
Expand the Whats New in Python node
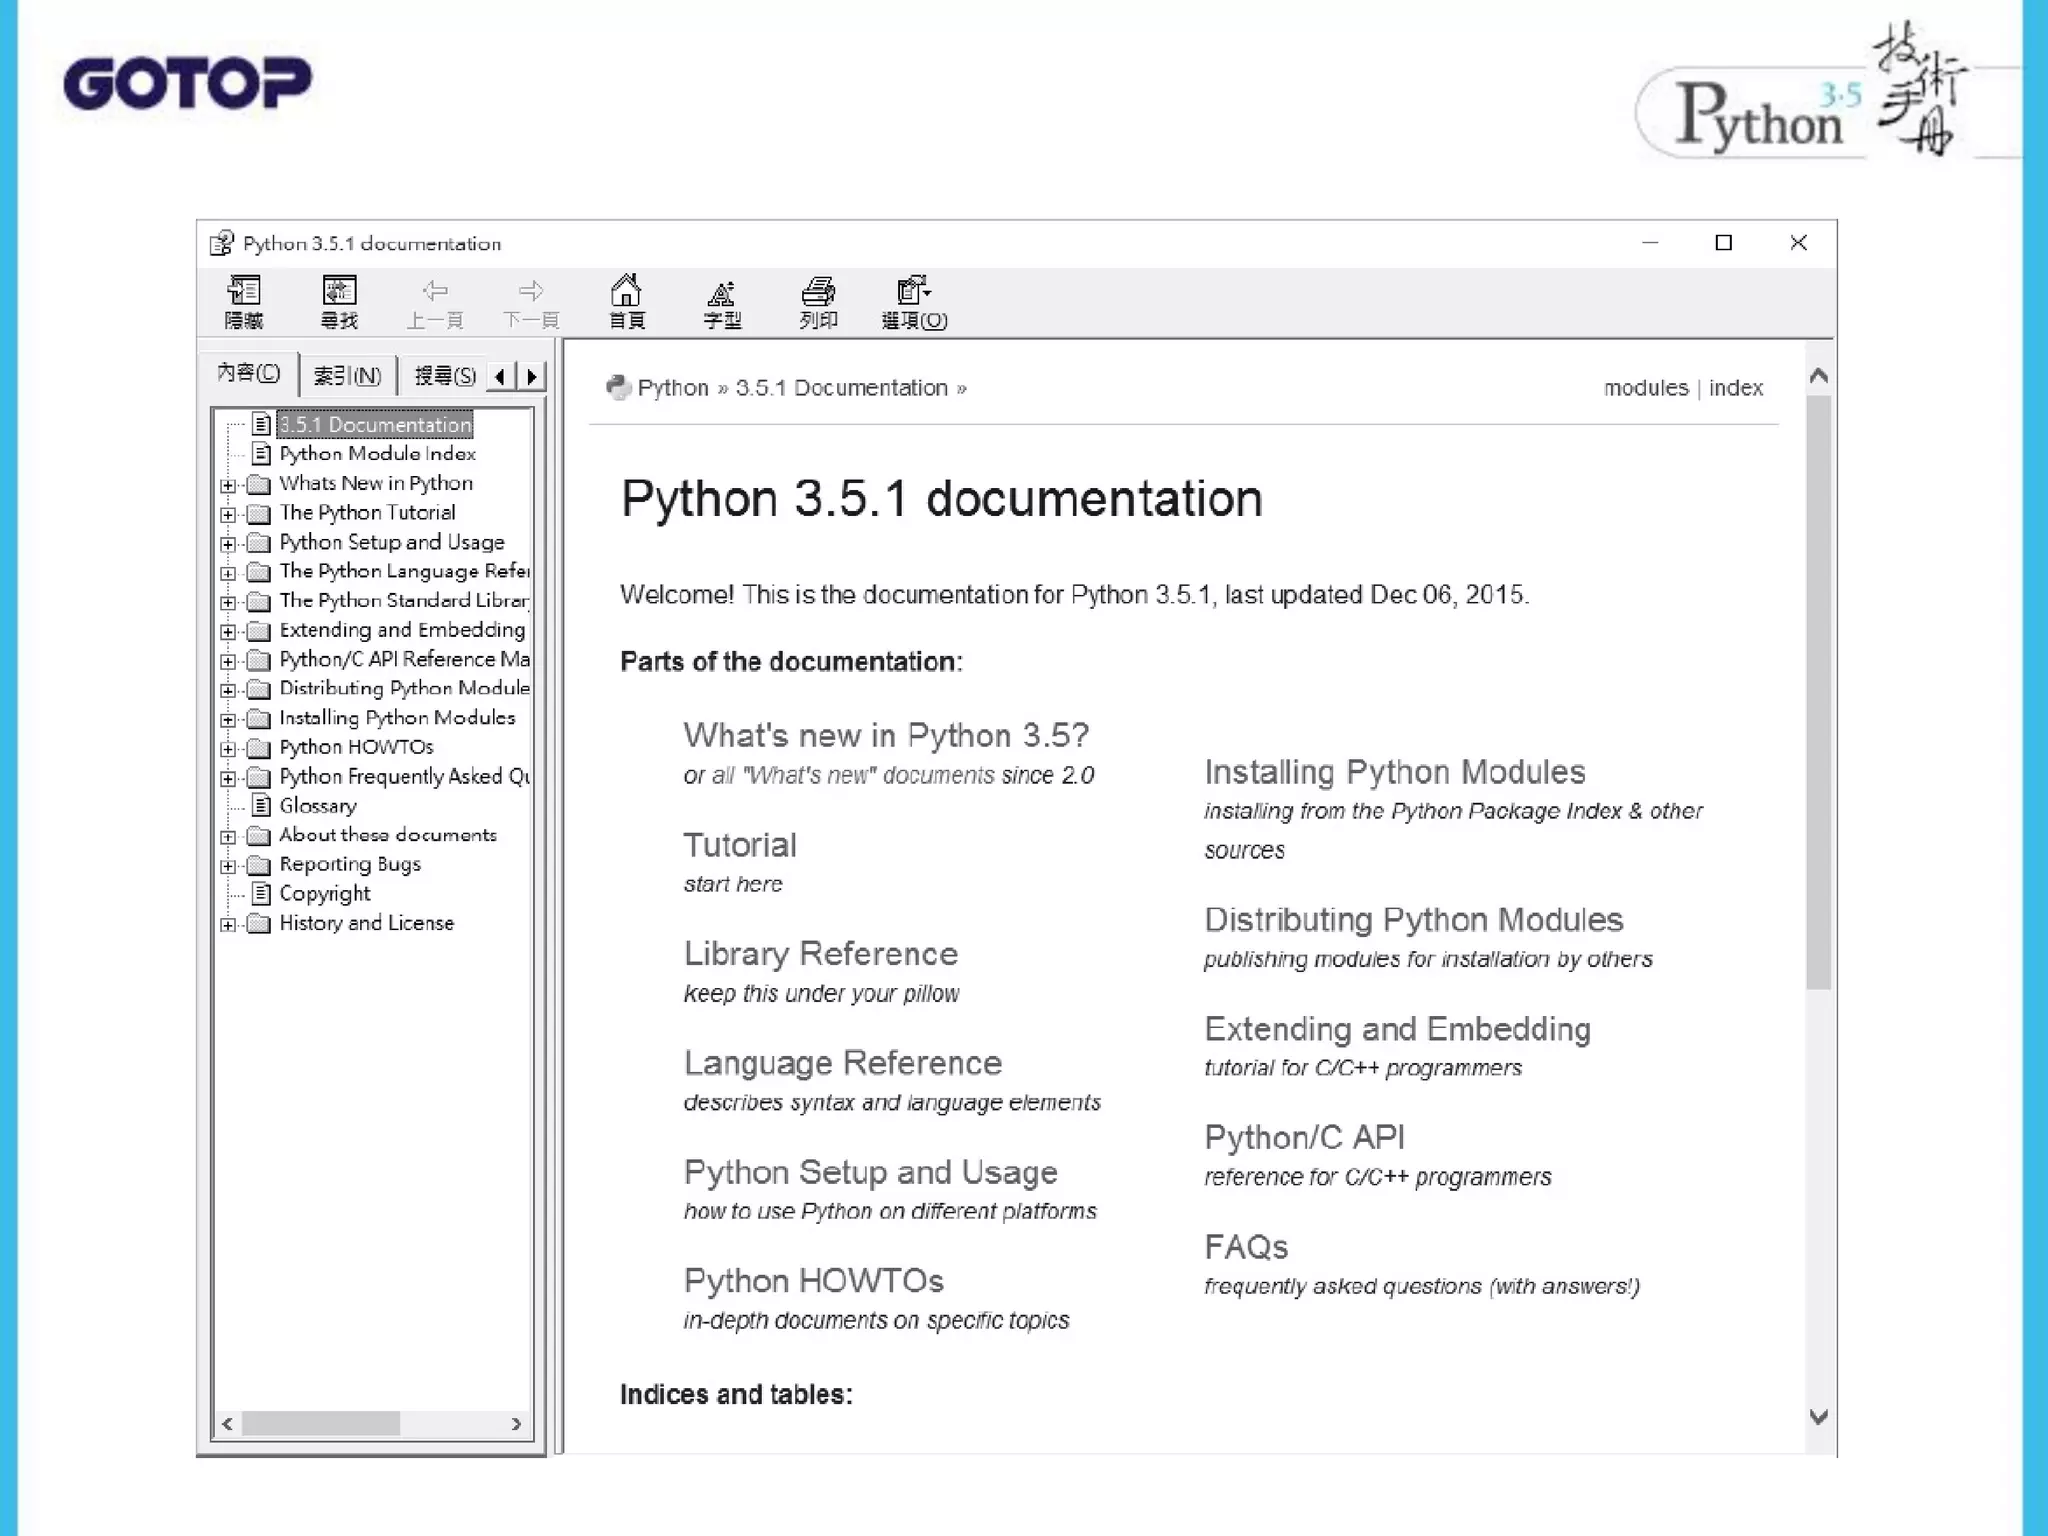click(x=228, y=486)
